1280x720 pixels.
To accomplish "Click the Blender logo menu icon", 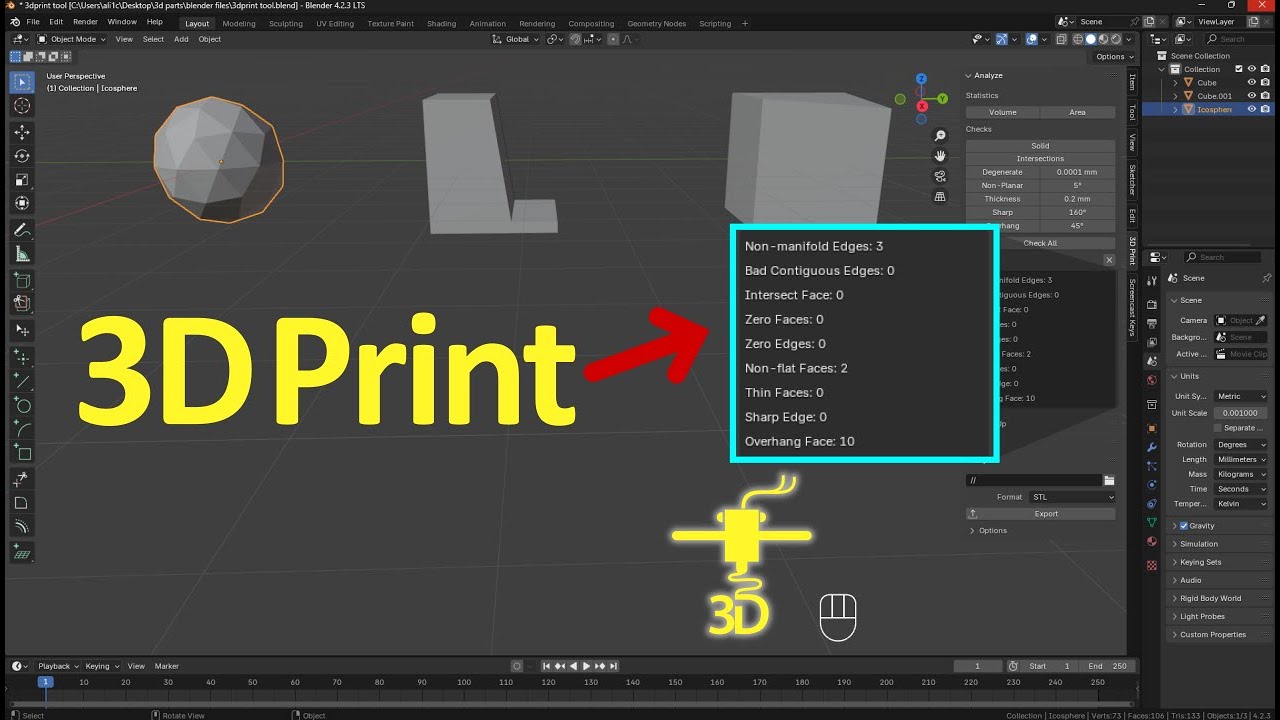I will (x=14, y=22).
